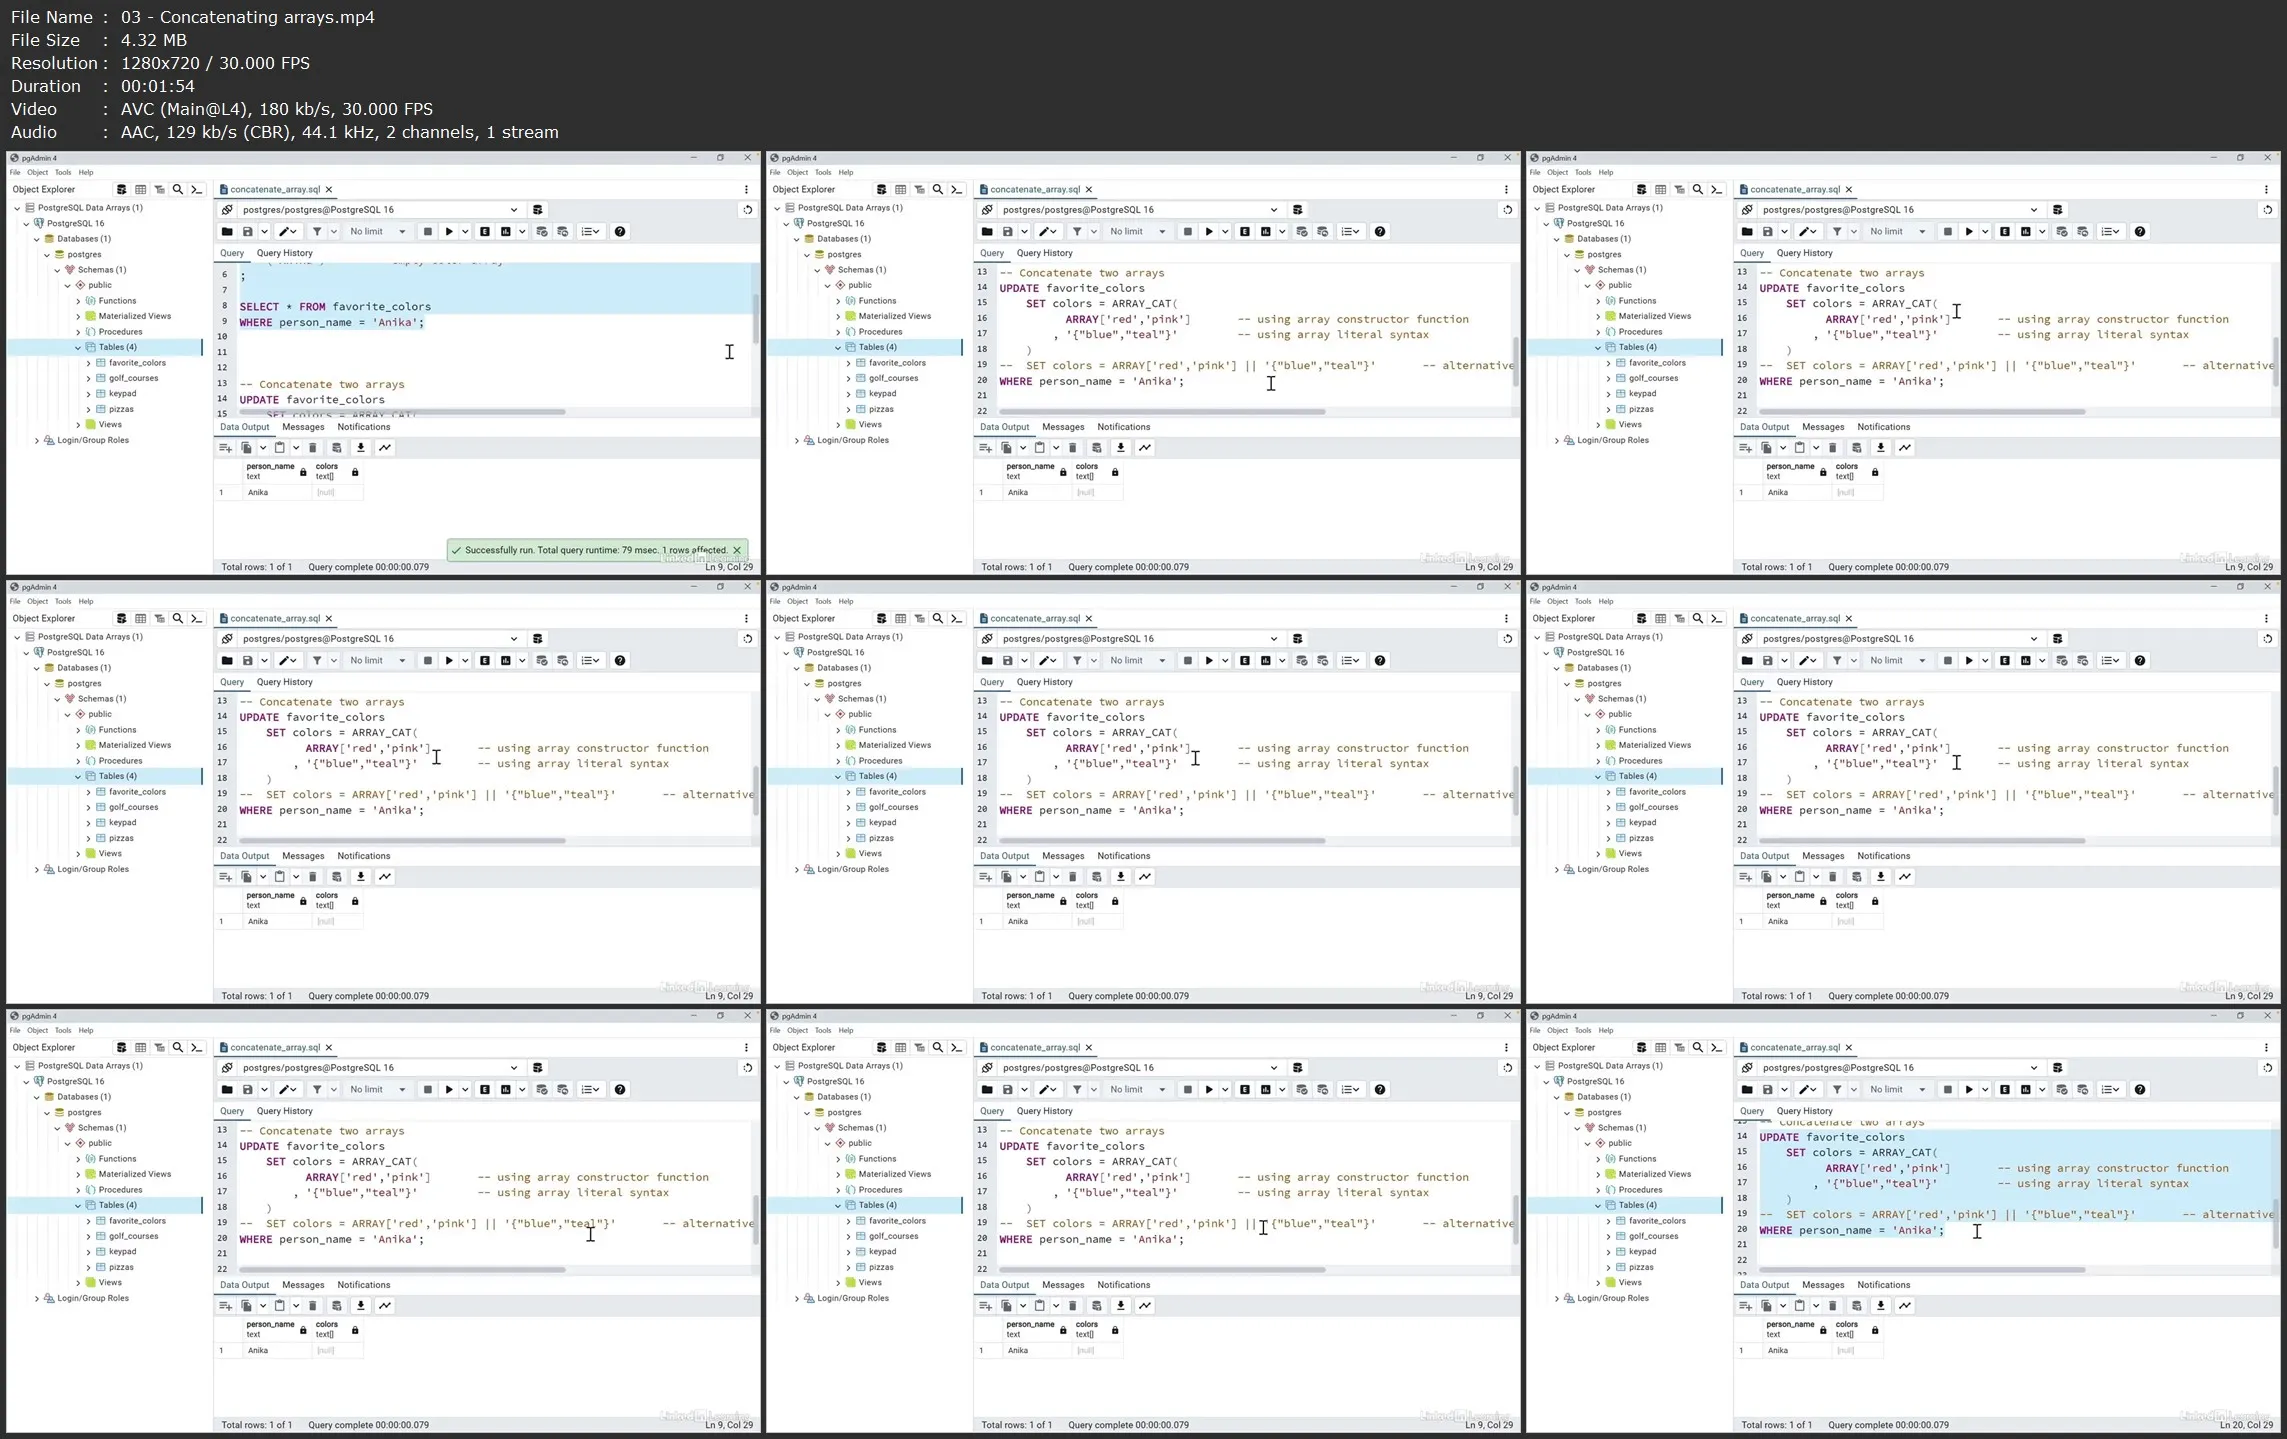Click horizontal editor scrollbar in bottom-left frame
This screenshot has height=1439, width=2287.
402,1270
